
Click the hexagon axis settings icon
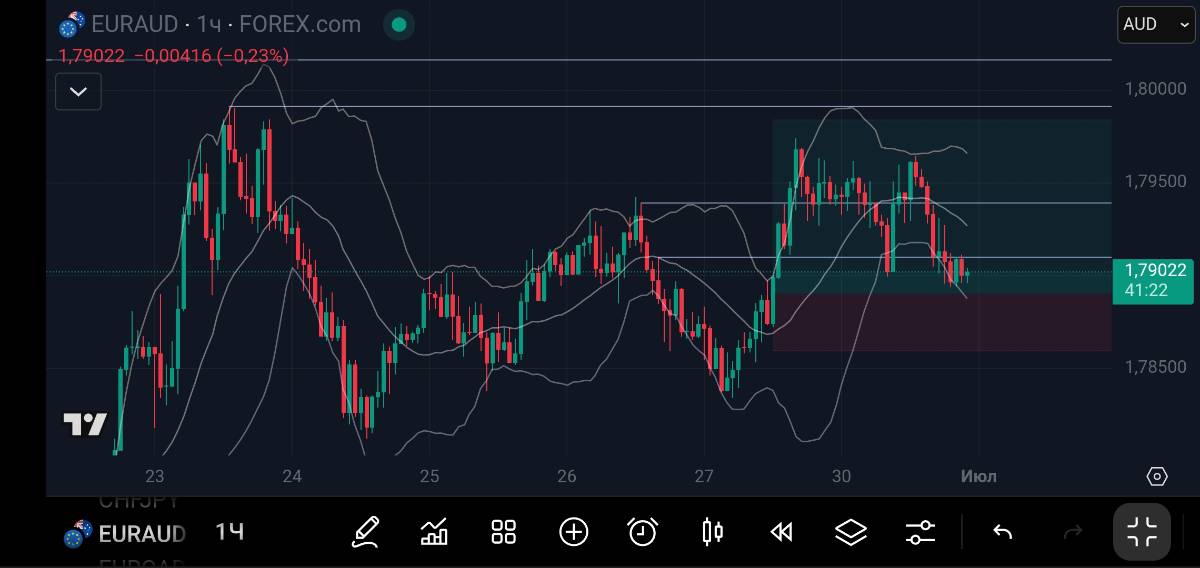click(x=1157, y=476)
